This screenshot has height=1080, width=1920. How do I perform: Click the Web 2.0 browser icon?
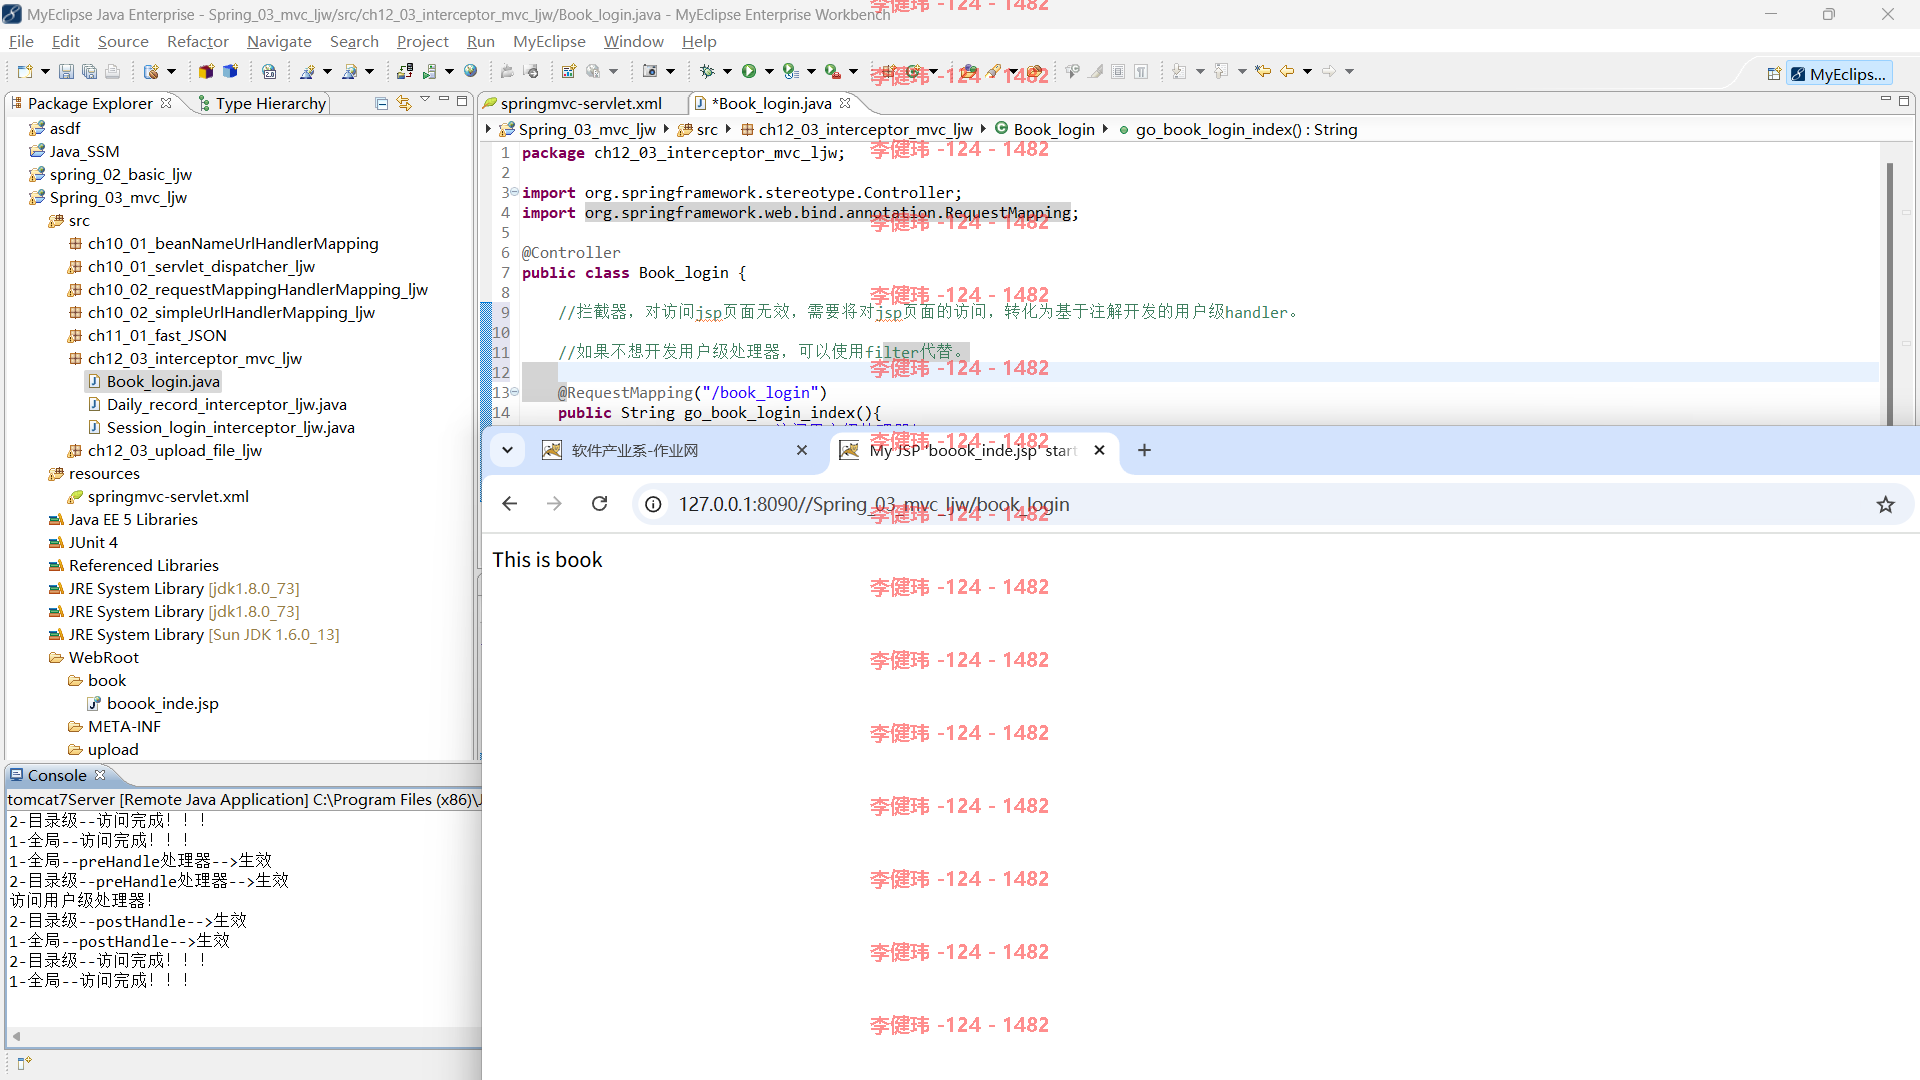tap(269, 71)
